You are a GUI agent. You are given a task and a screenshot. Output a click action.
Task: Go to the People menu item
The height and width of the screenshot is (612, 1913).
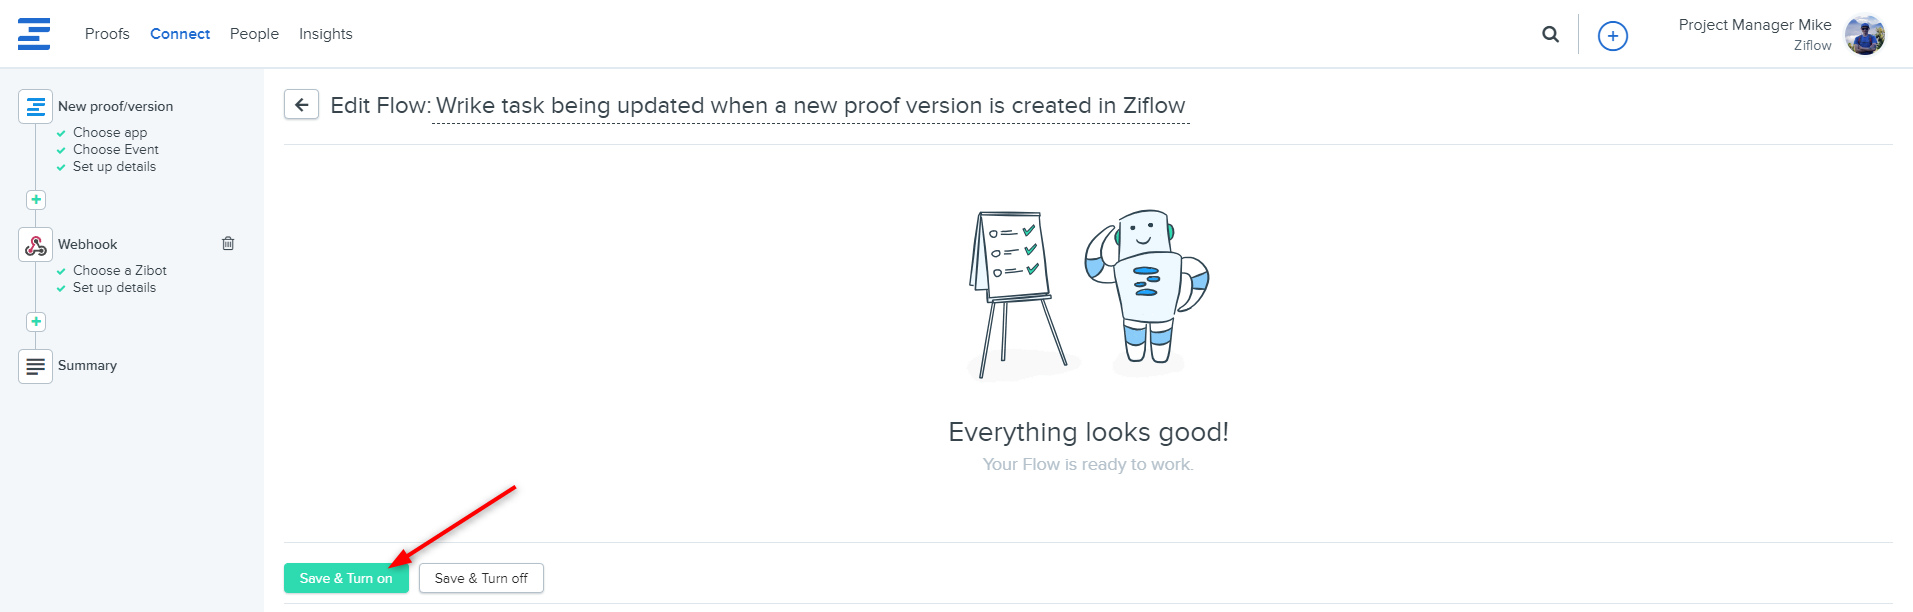254,34
